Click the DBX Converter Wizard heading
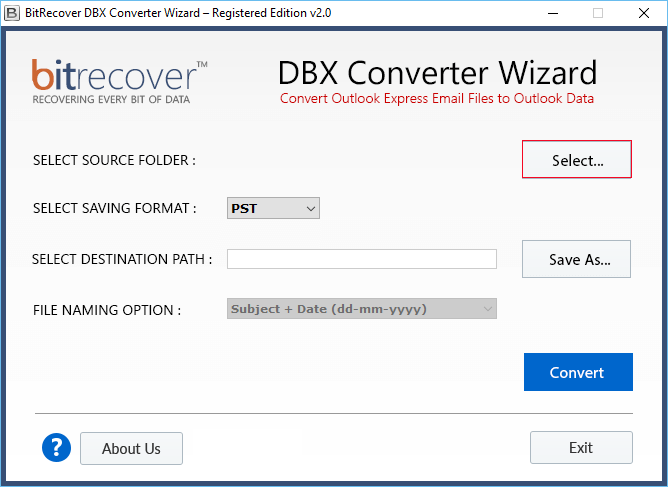This screenshot has width=668, height=487. (x=437, y=72)
